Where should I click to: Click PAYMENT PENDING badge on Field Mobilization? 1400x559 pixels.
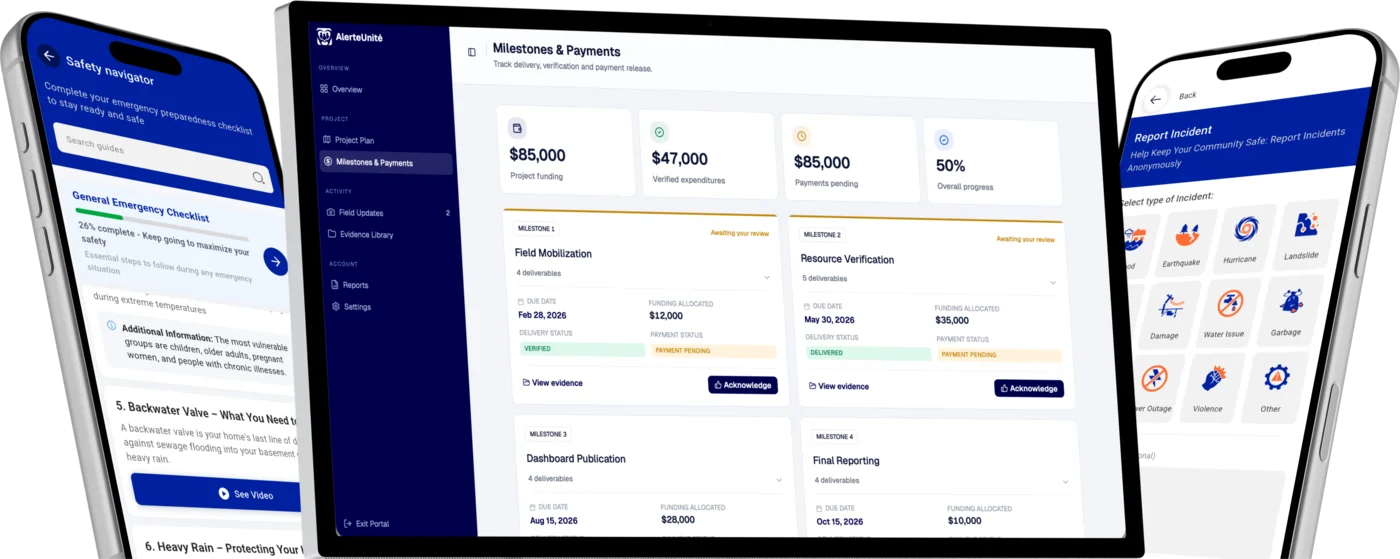pos(713,351)
